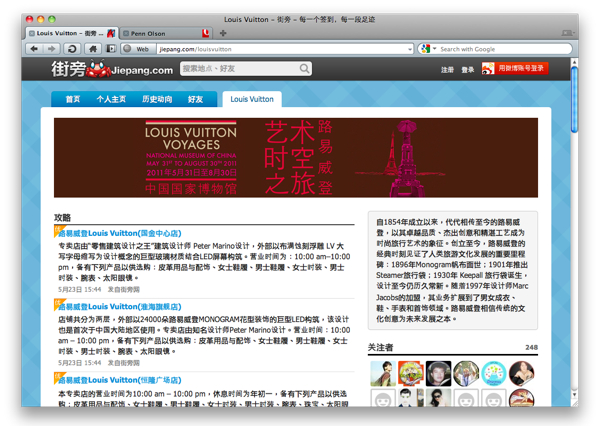
Task: Click the 发自街旁网 label under 国金中心店 entry
Action: coord(124,289)
